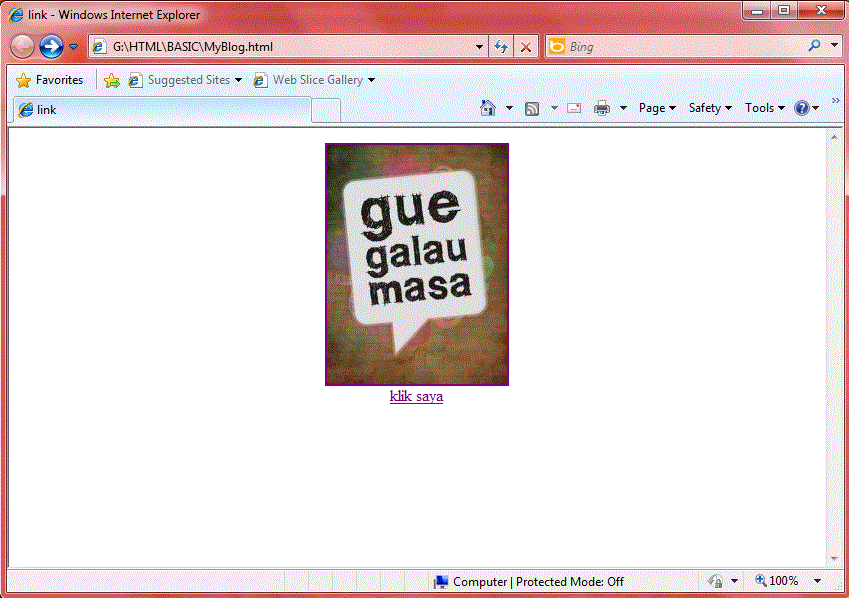Screen dimensions: 849x598
Task: Open the search provider dropdown arrow
Action: (x=834, y=46)
